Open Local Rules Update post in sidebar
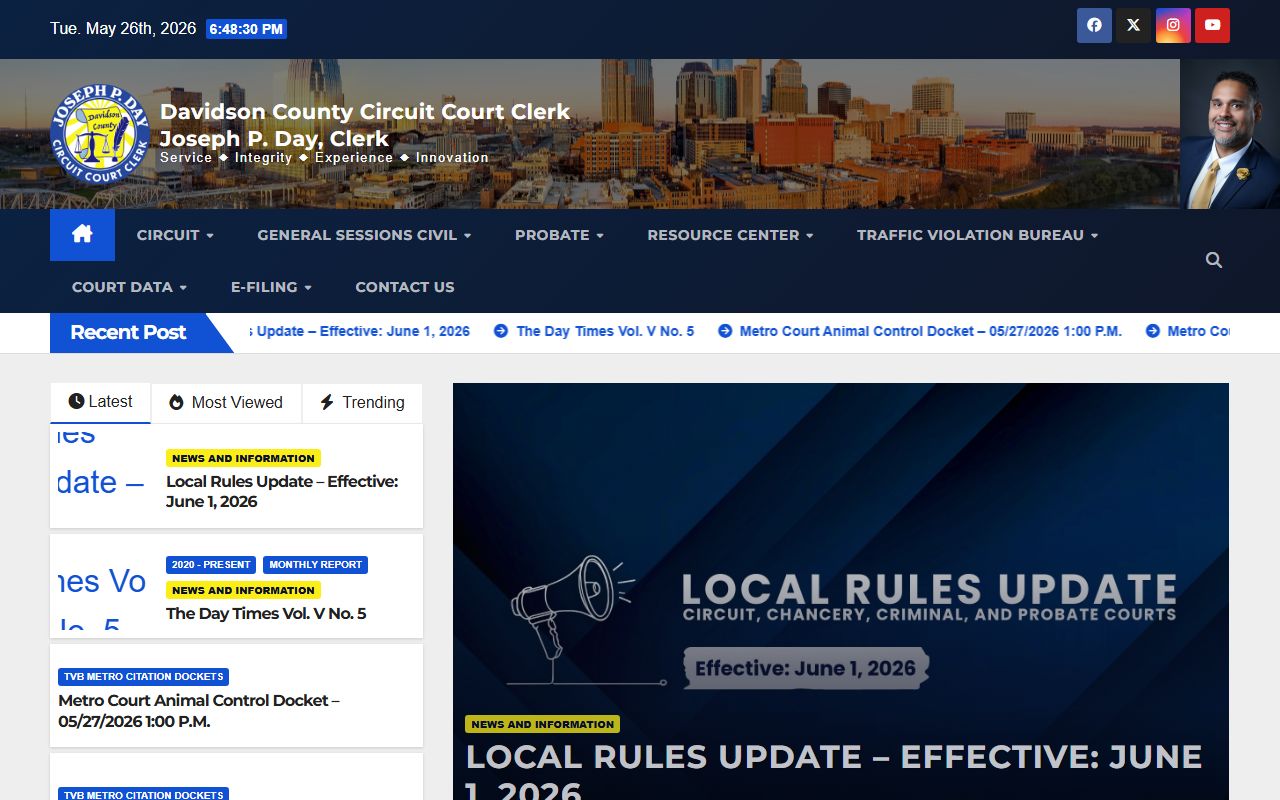Image resolution: width=1280 pixels, height=800 pixels. coord(282,491)
